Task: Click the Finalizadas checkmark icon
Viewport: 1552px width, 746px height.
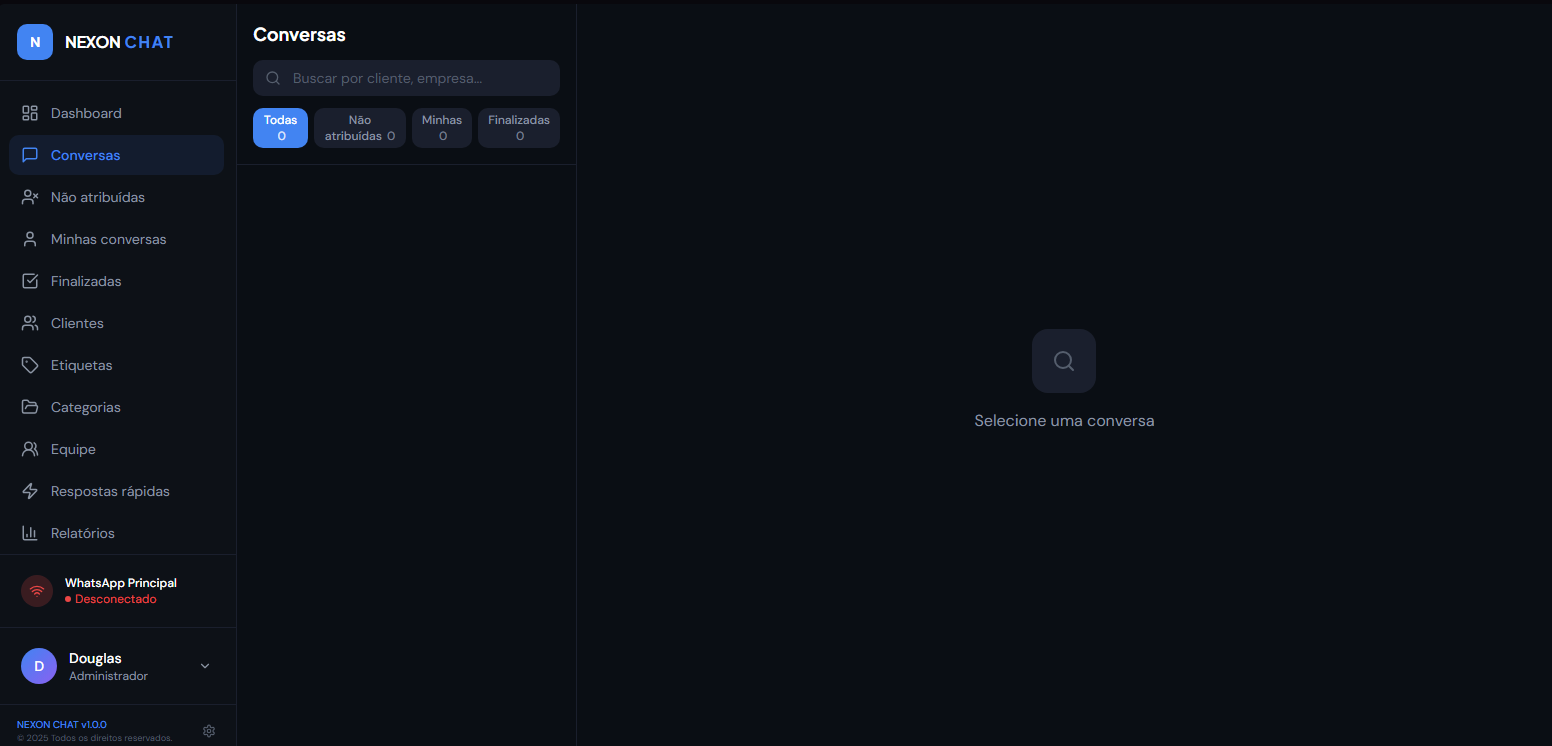Action: coord(30,281)
